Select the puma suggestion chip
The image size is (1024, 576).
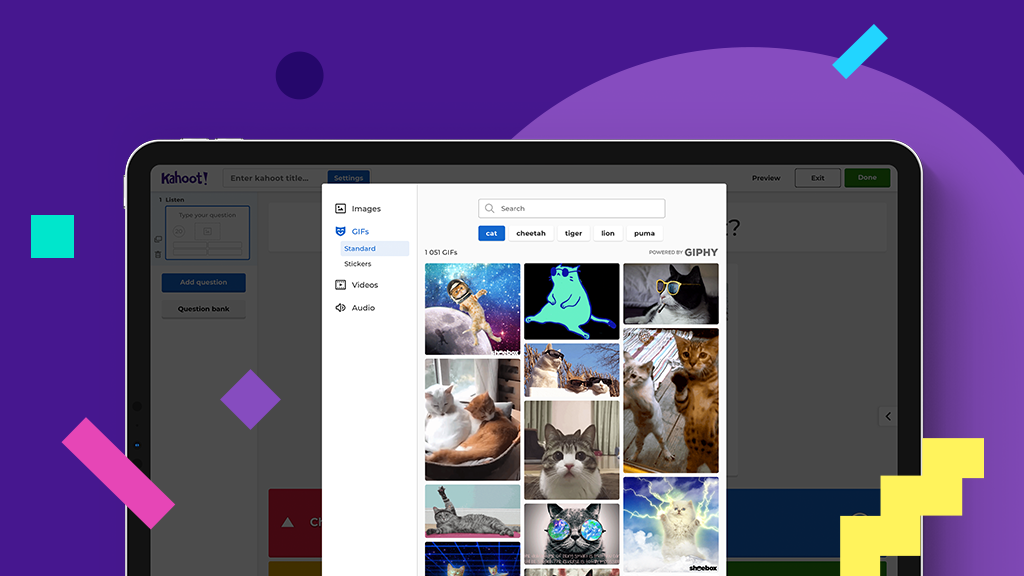click(644, 233)
